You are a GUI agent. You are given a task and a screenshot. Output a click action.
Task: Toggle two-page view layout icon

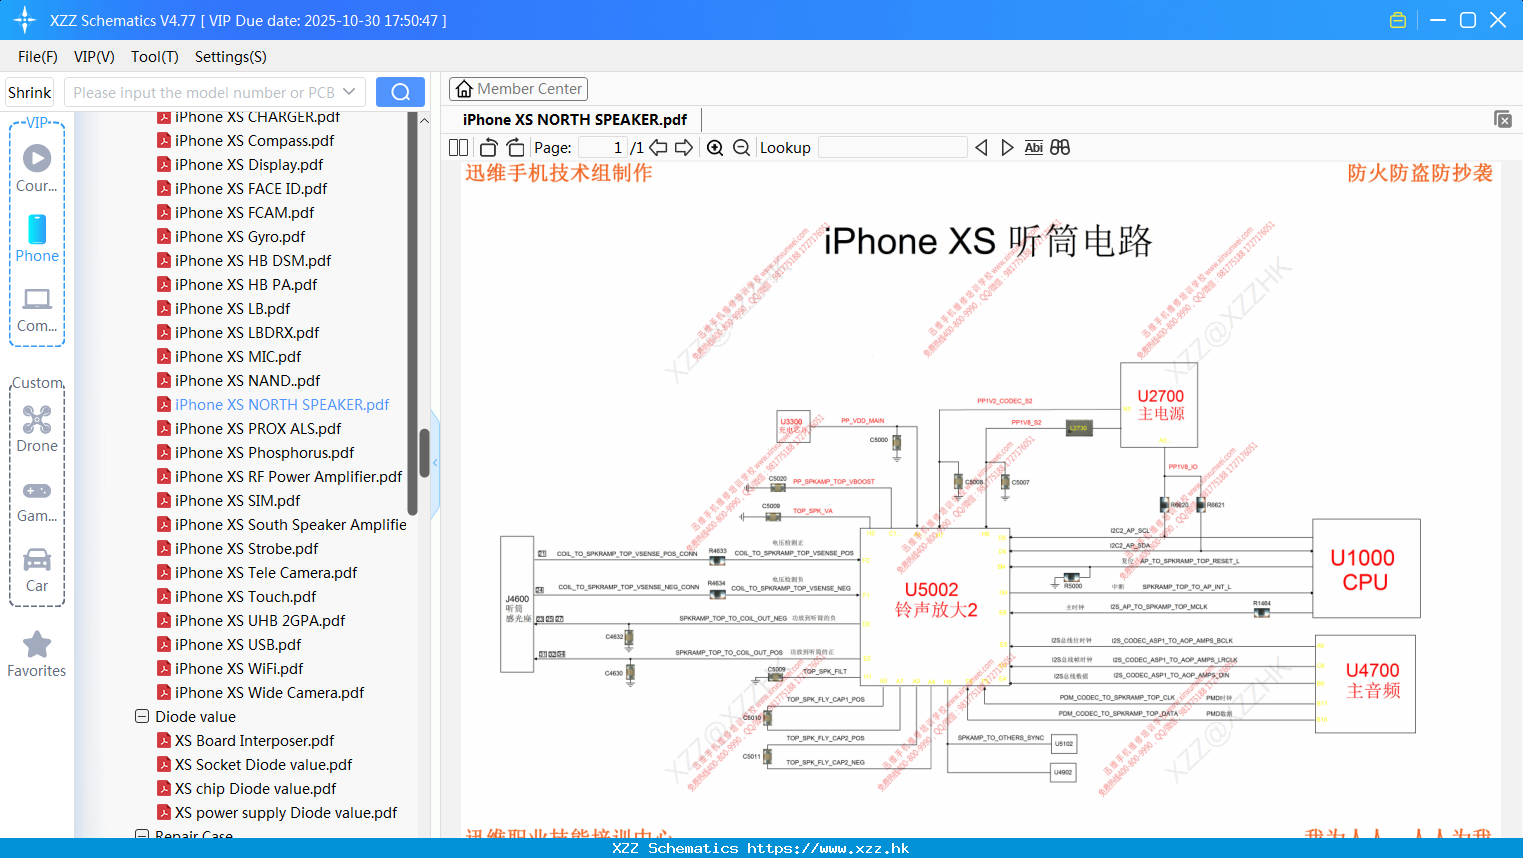point(458,147)
